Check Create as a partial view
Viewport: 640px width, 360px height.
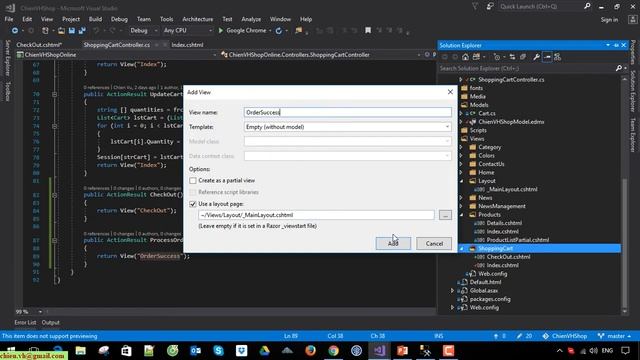click(193, 180)
